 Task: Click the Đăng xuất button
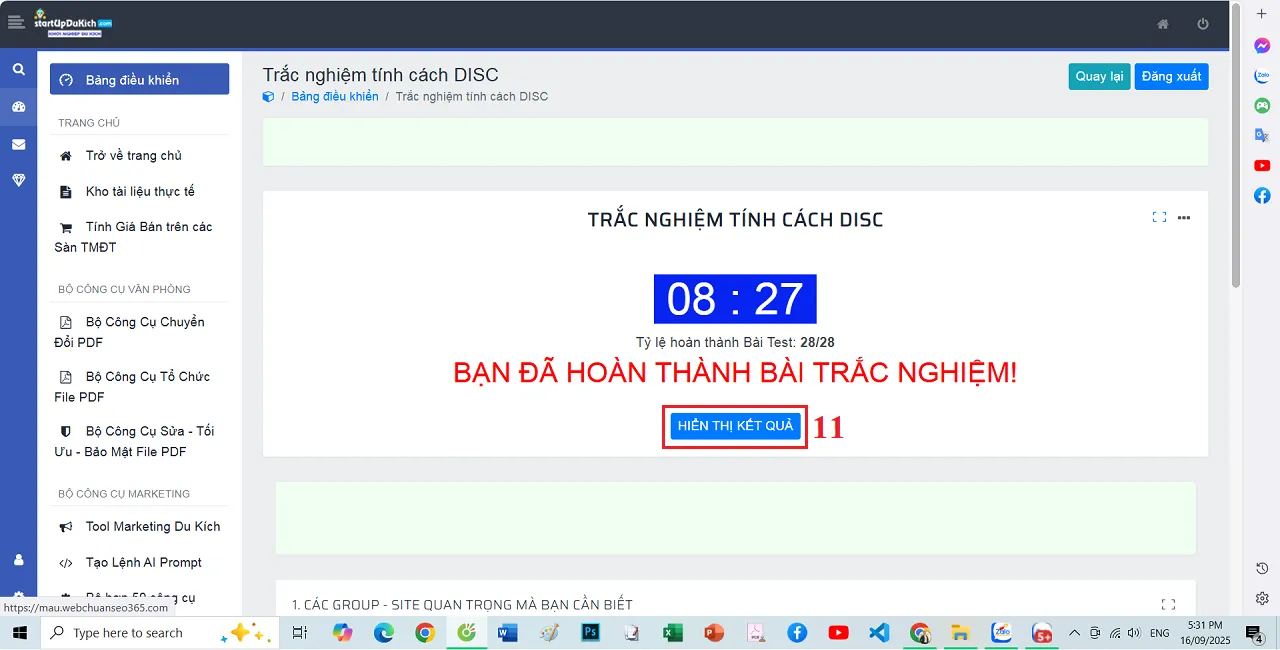(1171, 77)
